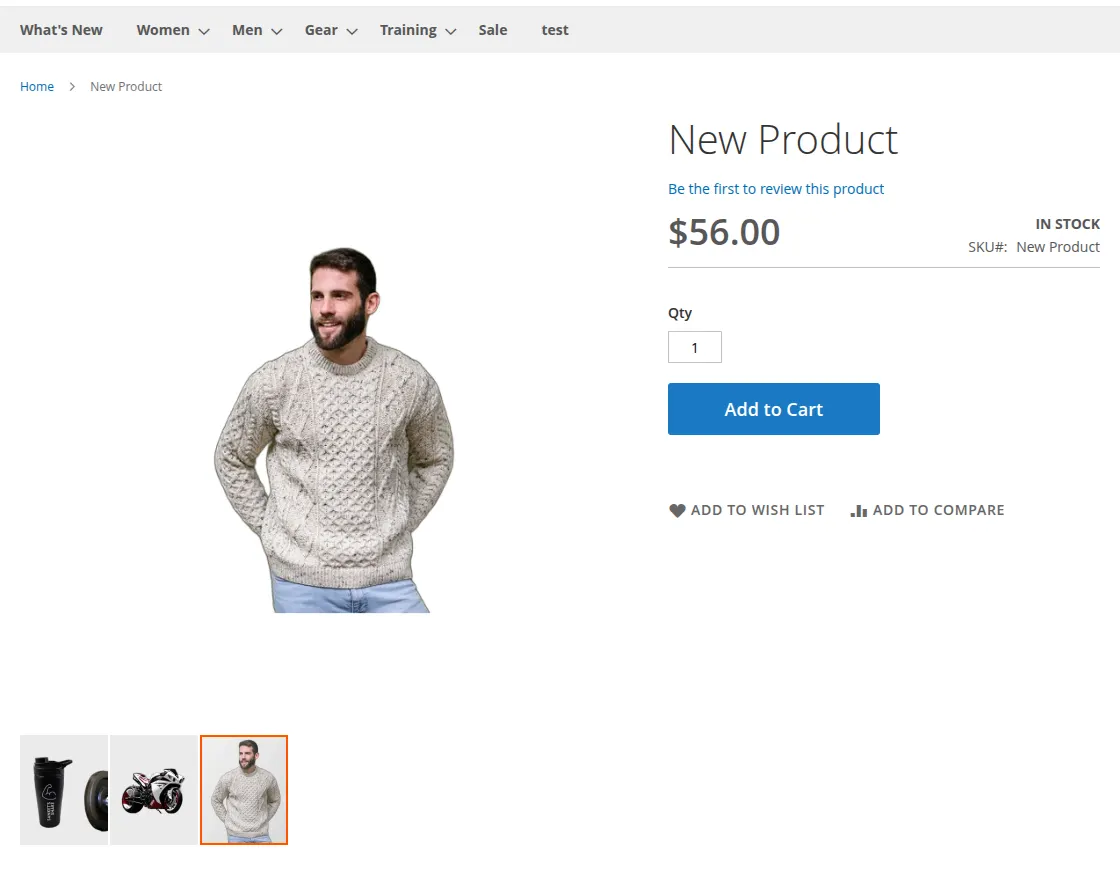The image size is (1120, 880).
Task: Open the review link for this product
Action: pos(776,189)
